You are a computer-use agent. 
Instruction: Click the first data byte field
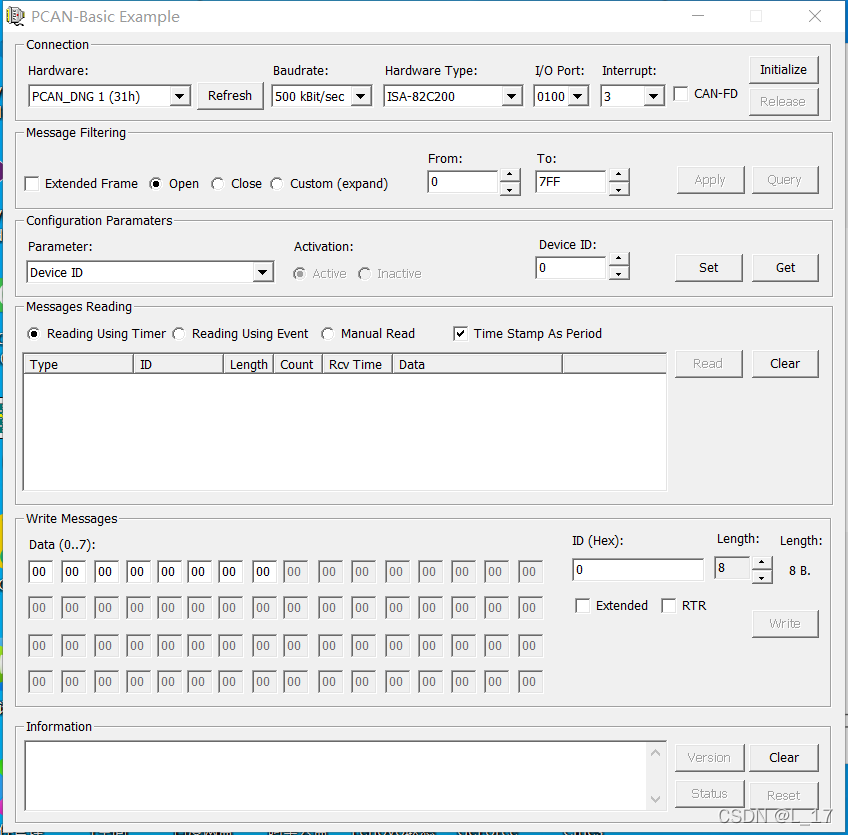(41, 572)
